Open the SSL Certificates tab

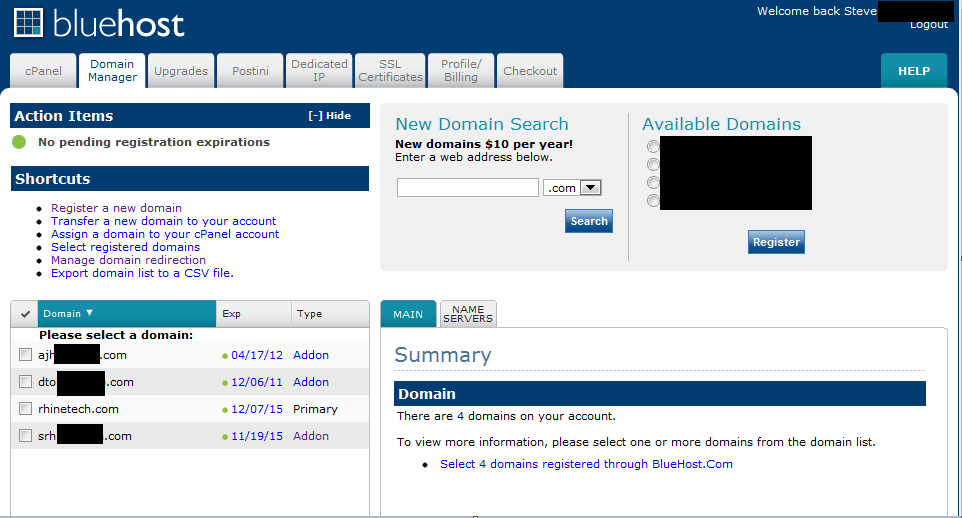click(x=390, y=71)
